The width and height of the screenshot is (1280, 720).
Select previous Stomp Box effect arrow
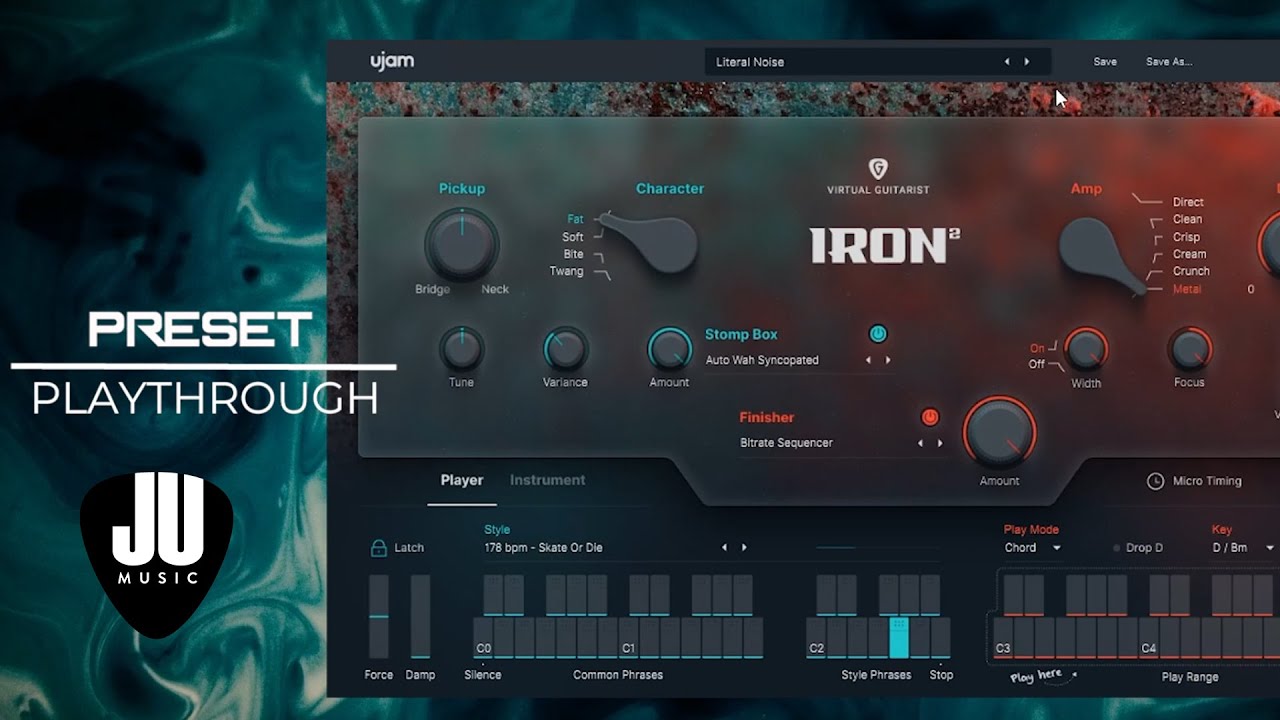(868, 360)
